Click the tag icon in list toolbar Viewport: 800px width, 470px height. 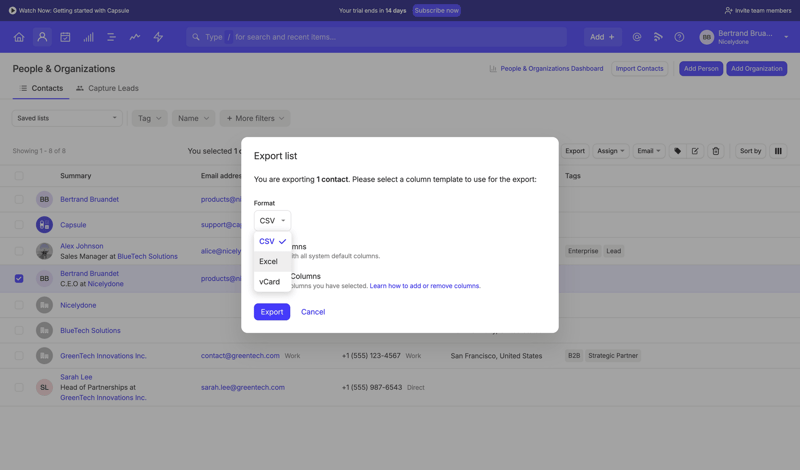coord(678,151)
